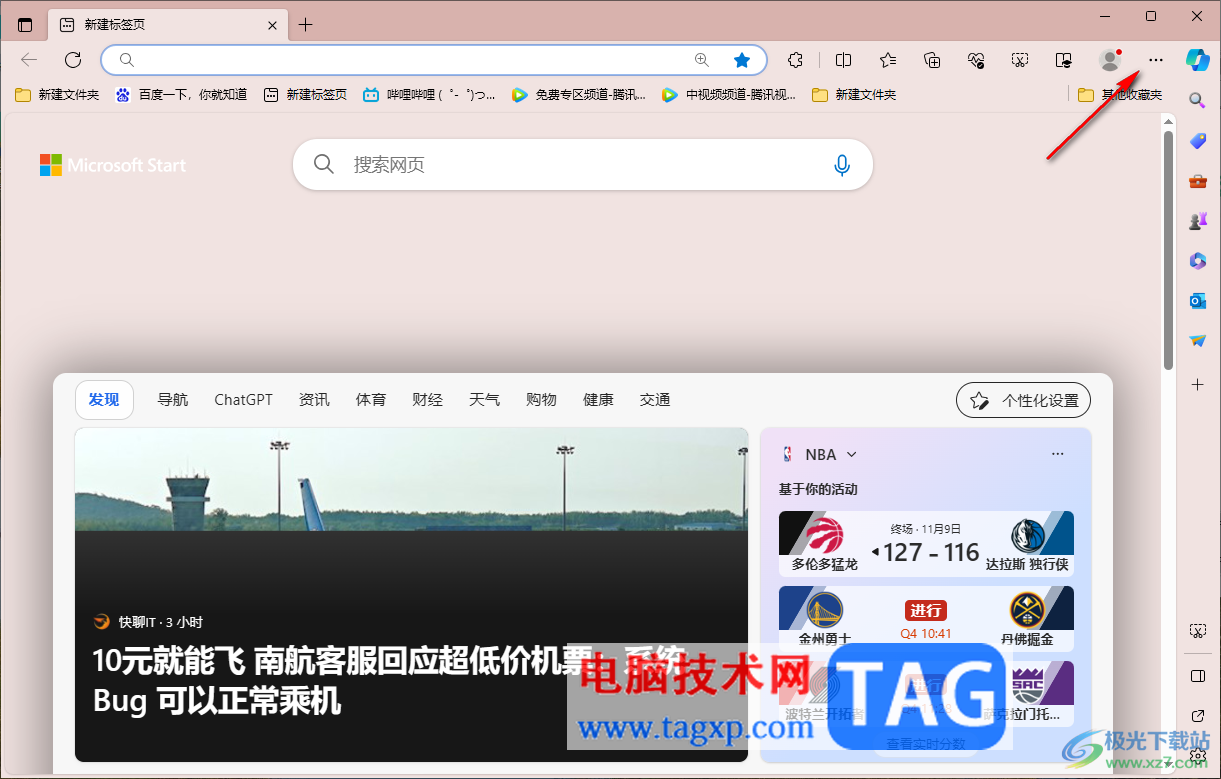Open the NBA card more-options menu
Image resolution: width=1221 pixels, height=779 pixels.
[x=1057, y=454]
